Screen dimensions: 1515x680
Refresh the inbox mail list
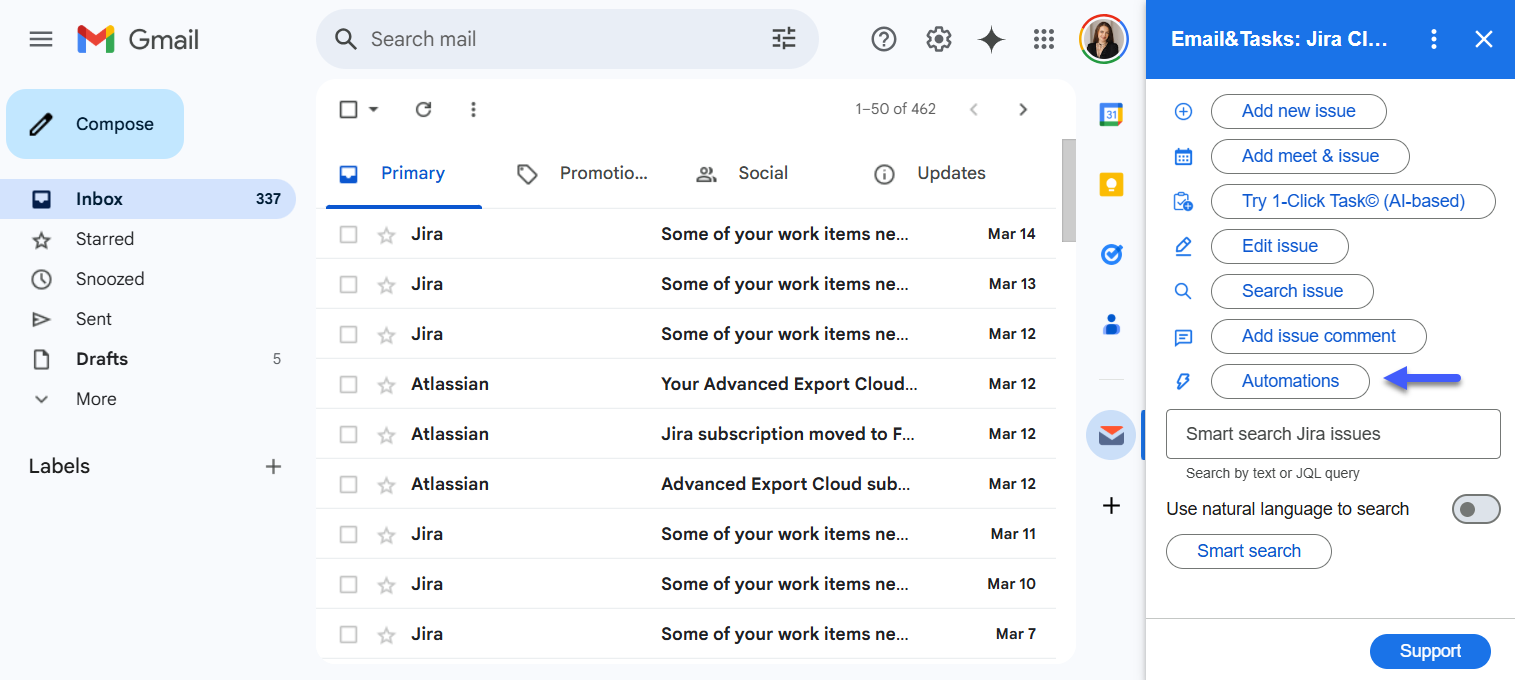pos(423,110)
